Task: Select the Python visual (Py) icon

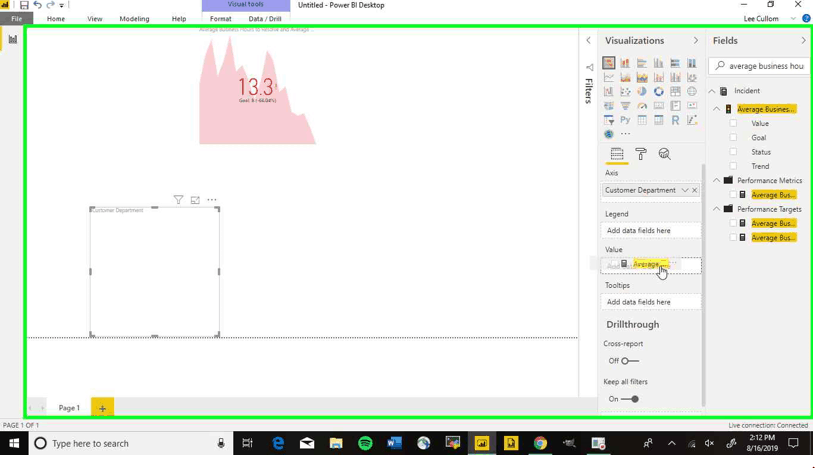Action: pos(625,120)
